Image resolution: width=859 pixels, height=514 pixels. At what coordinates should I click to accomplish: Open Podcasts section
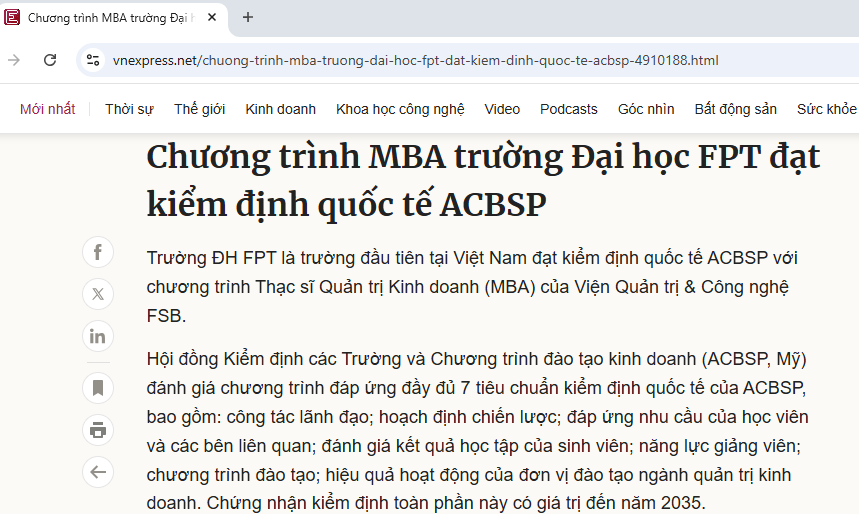coord(569,109)
